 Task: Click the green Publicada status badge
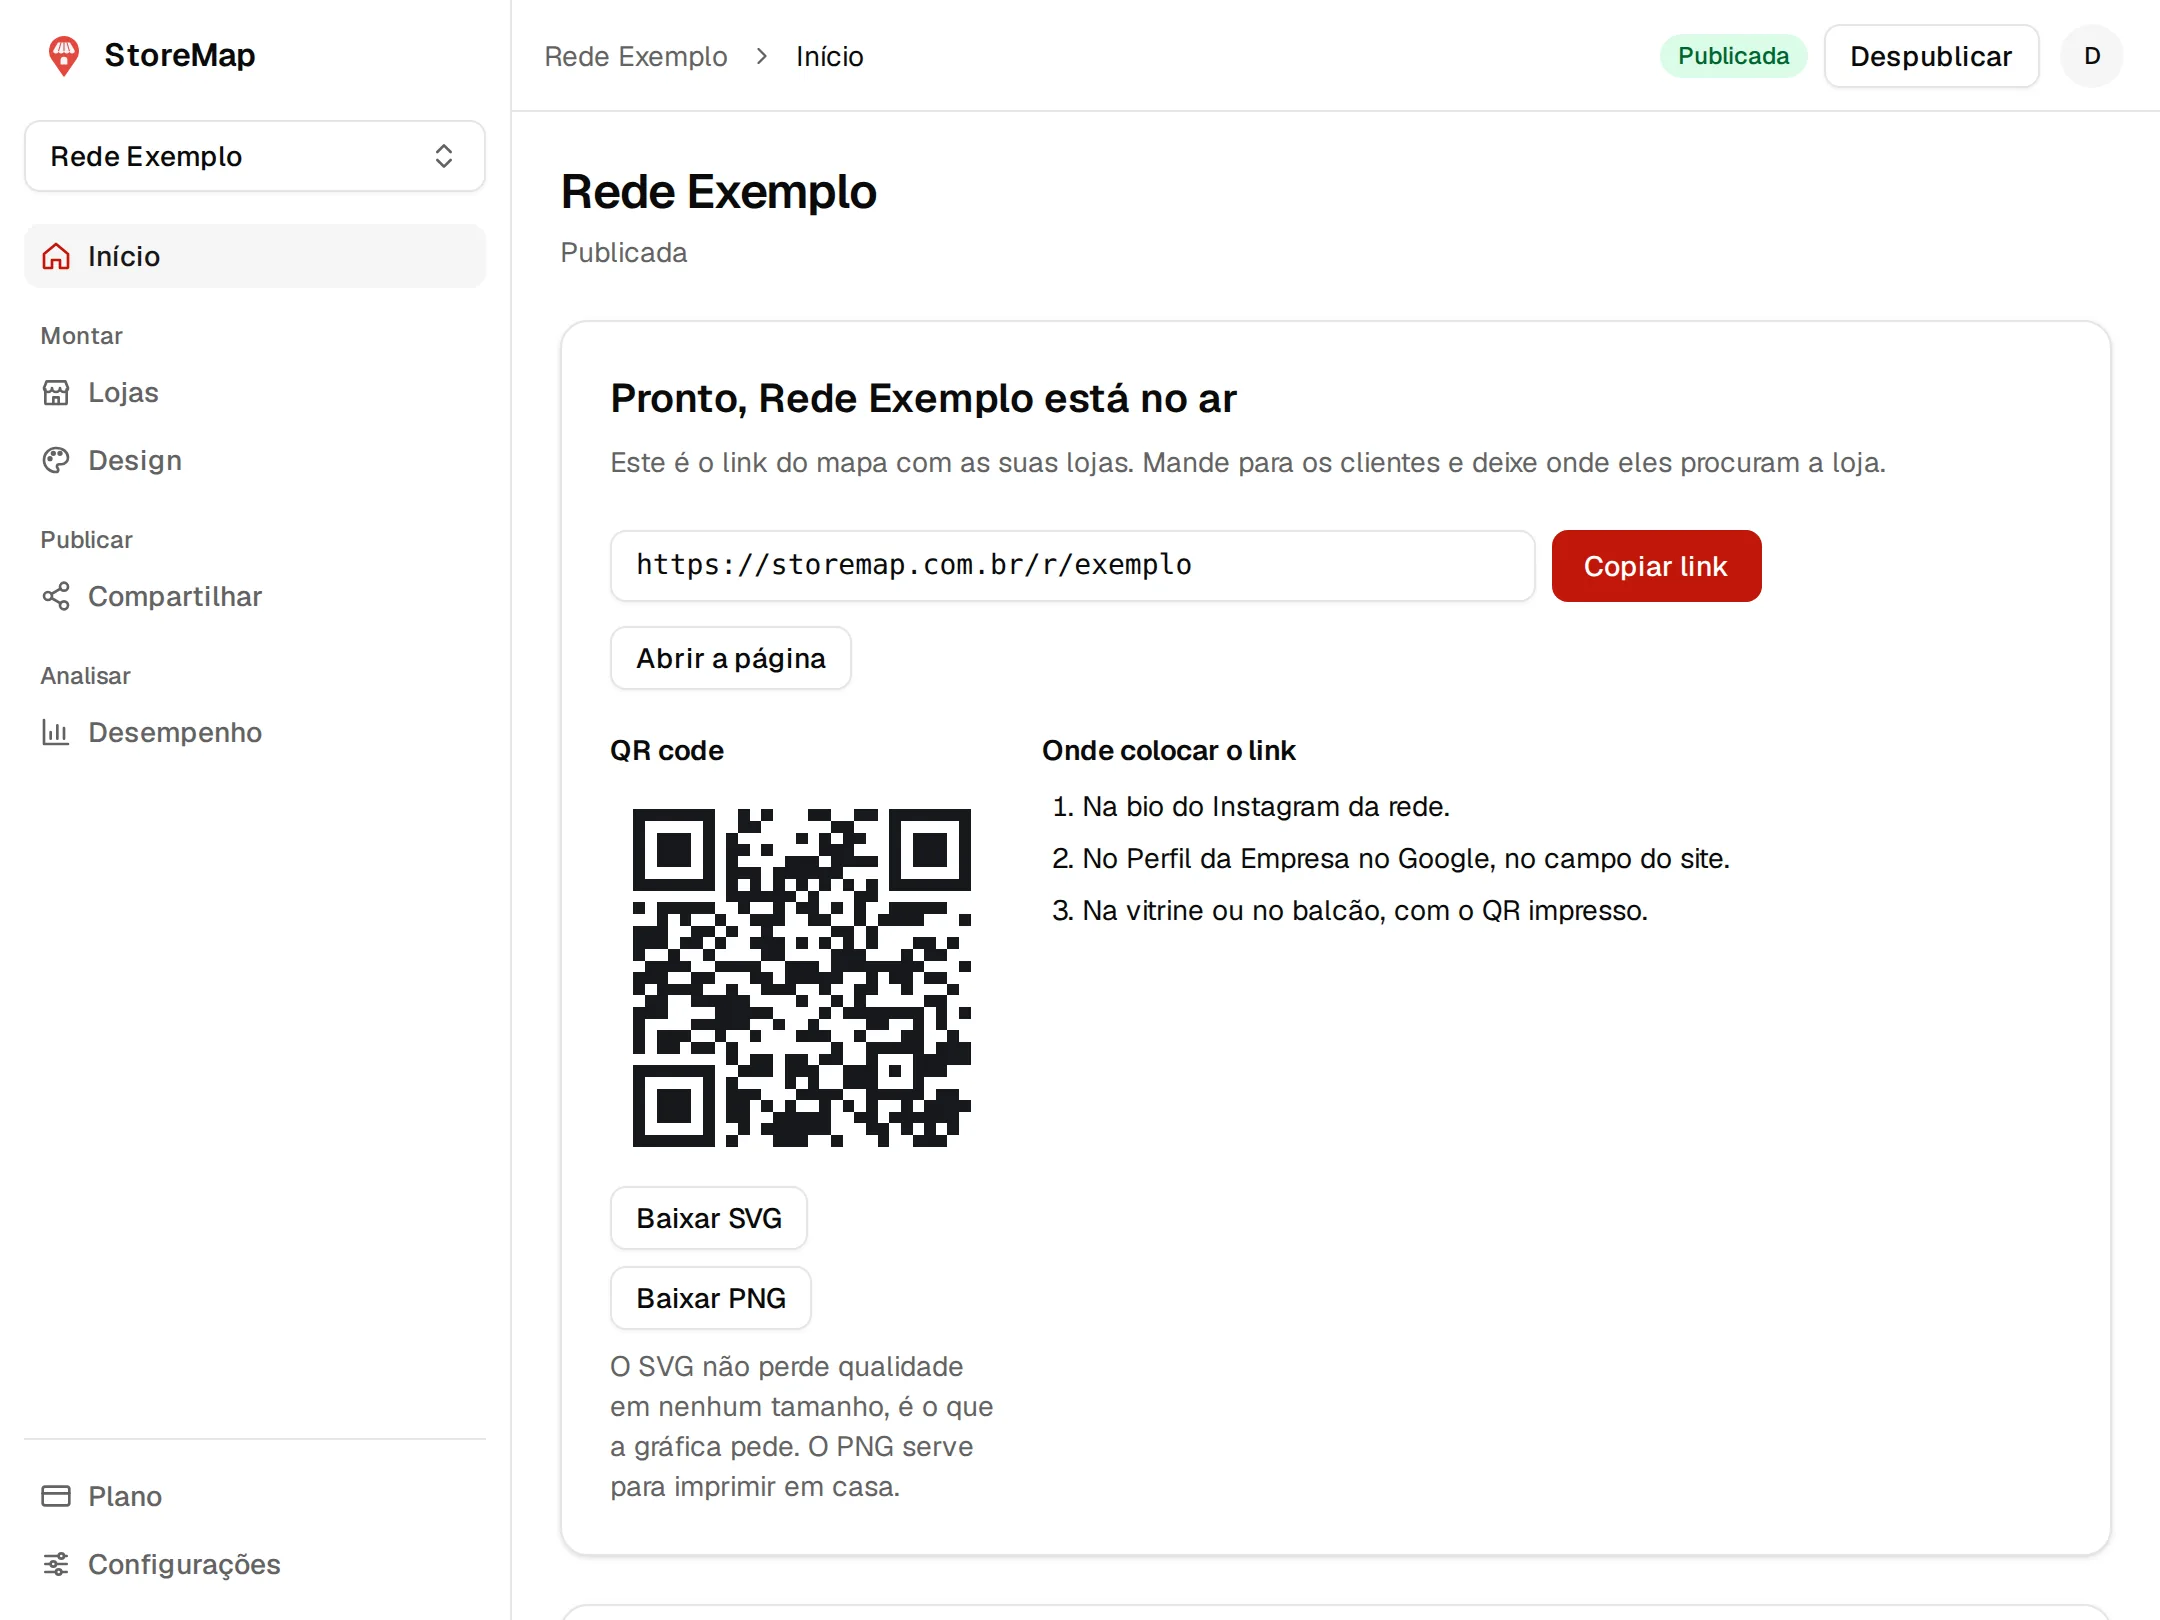[x=1733, y=56]
